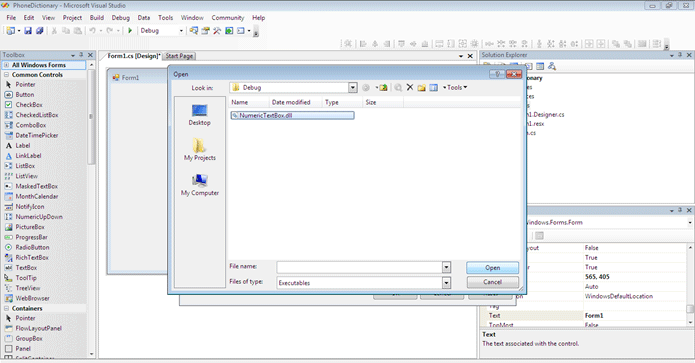Click the File name input field
695x363 pixels.
[359, 267]
